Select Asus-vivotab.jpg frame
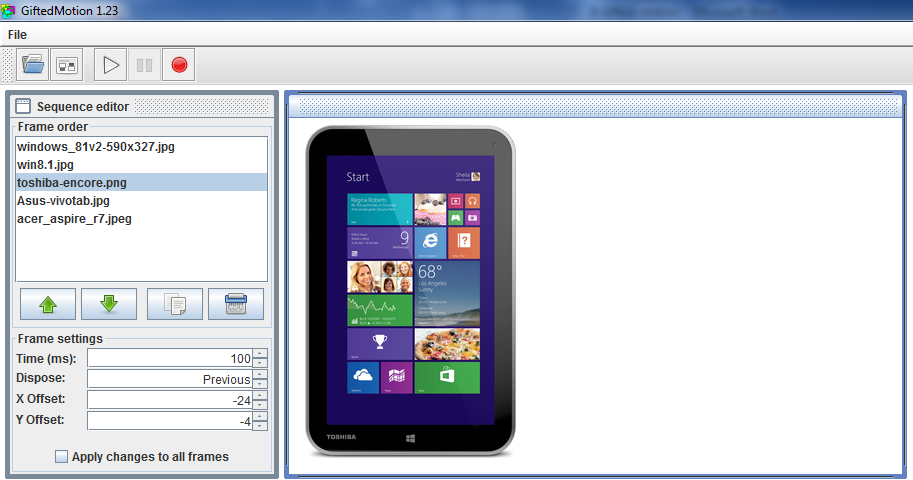The height and width of the screenshot is (480, 913). click(x=141, y=201)
